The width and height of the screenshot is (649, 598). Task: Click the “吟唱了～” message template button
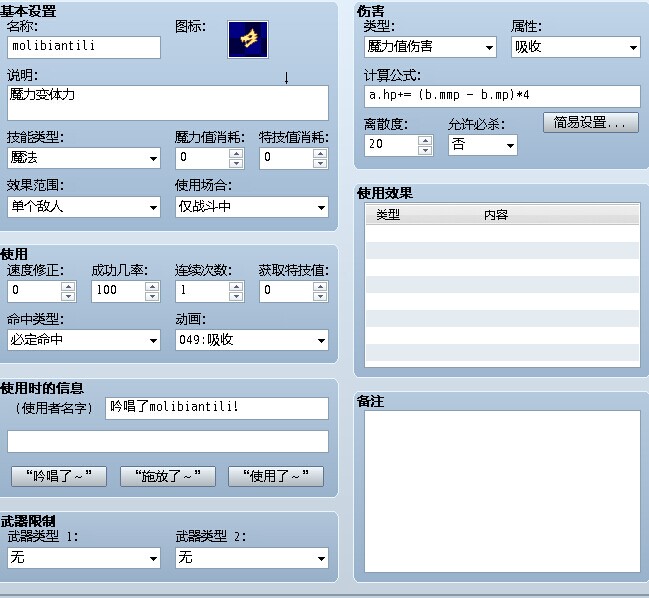point(59,476)
